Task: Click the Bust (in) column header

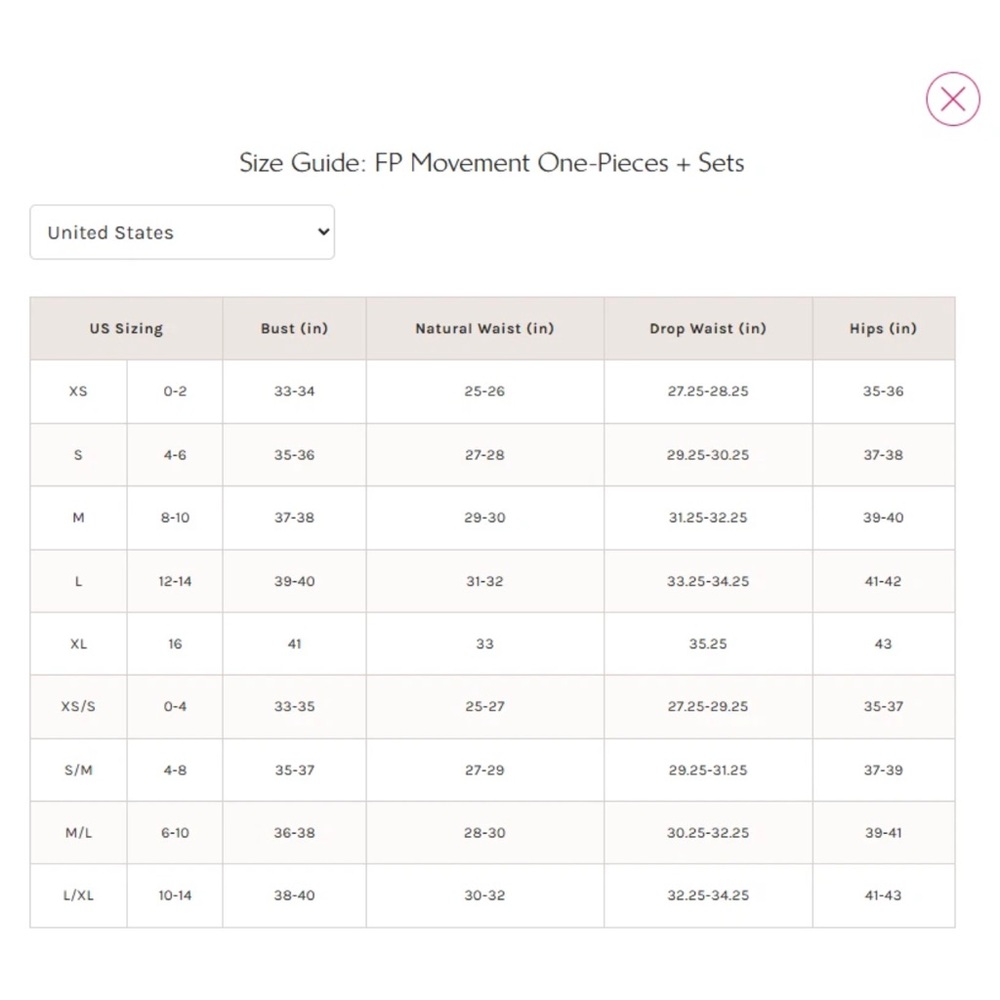Action: click(x=295, y=328)
